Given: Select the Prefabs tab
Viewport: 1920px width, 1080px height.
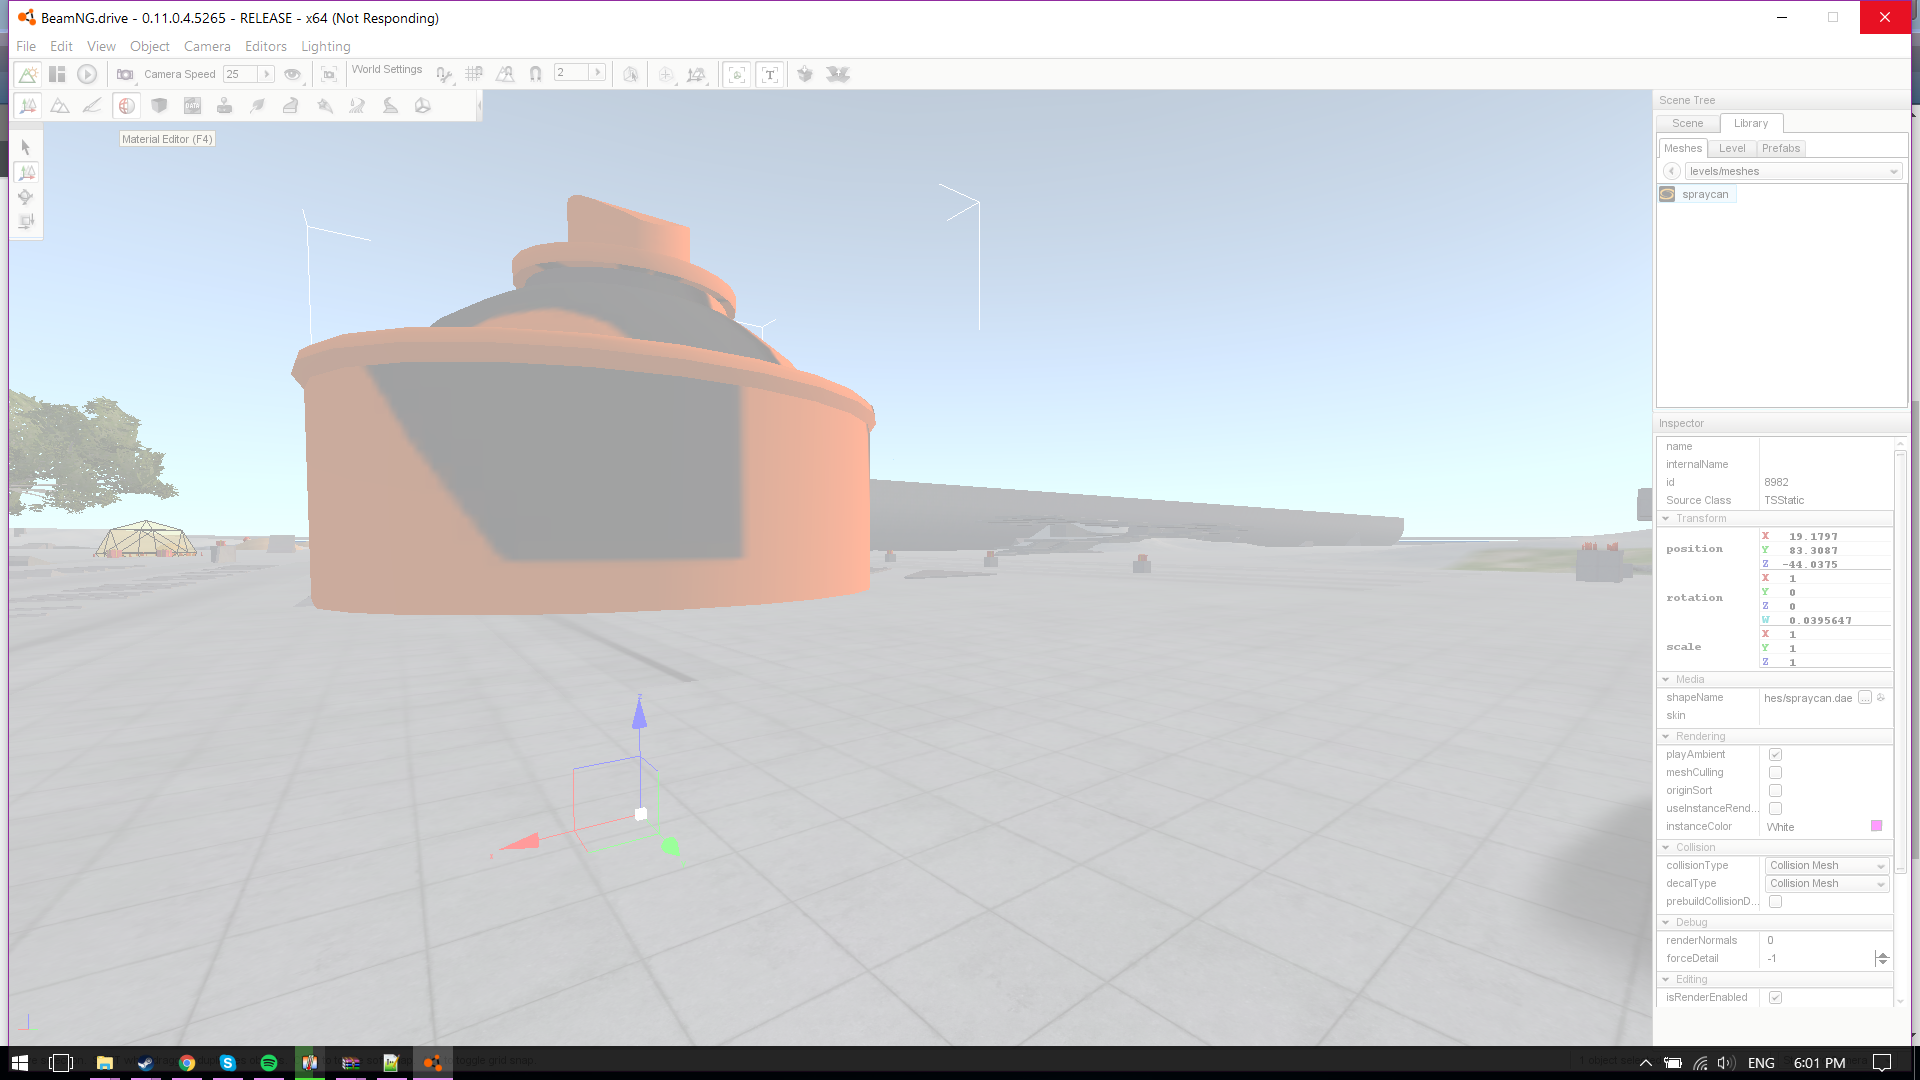Looking at the screenshot, I should click(x=1780, y=148).
